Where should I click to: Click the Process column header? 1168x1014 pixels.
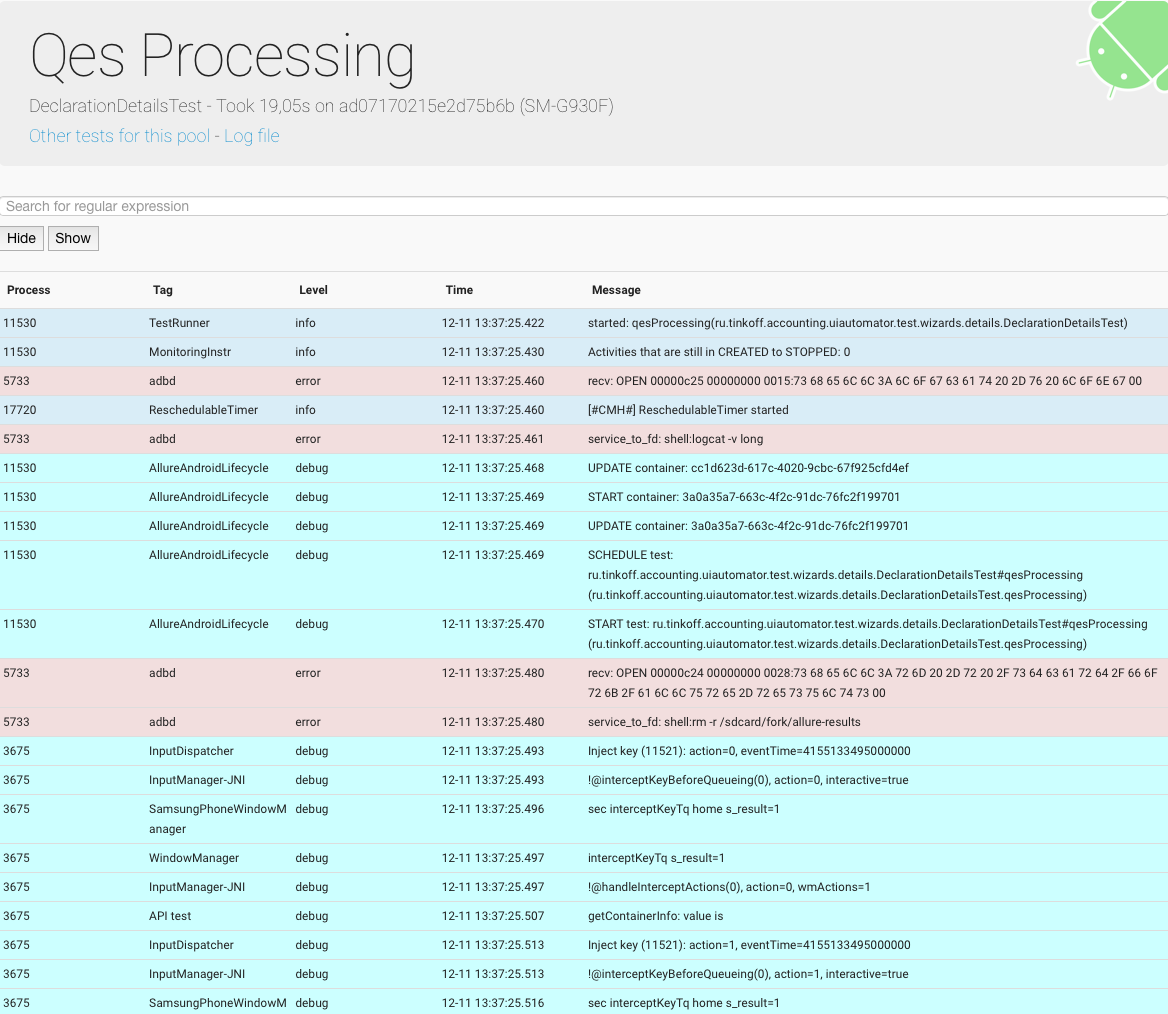tap(29, 290)
